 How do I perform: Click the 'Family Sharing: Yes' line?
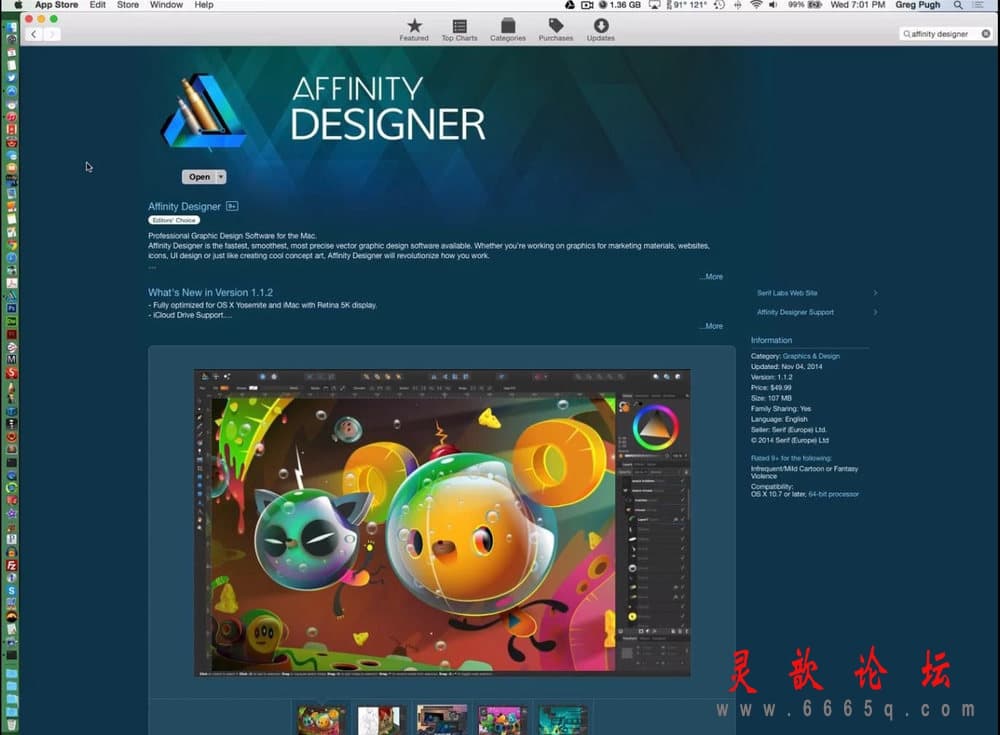pyautogui.click(x=781, y=408)
